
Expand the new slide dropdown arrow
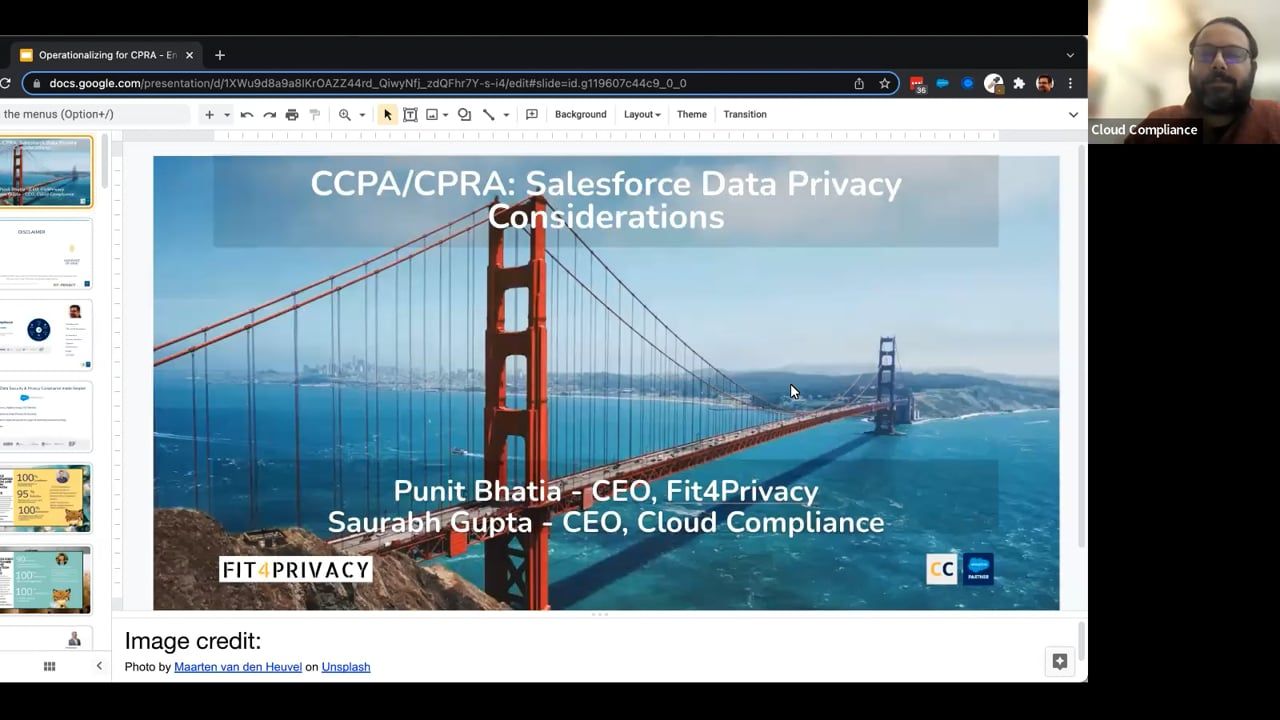225,114
